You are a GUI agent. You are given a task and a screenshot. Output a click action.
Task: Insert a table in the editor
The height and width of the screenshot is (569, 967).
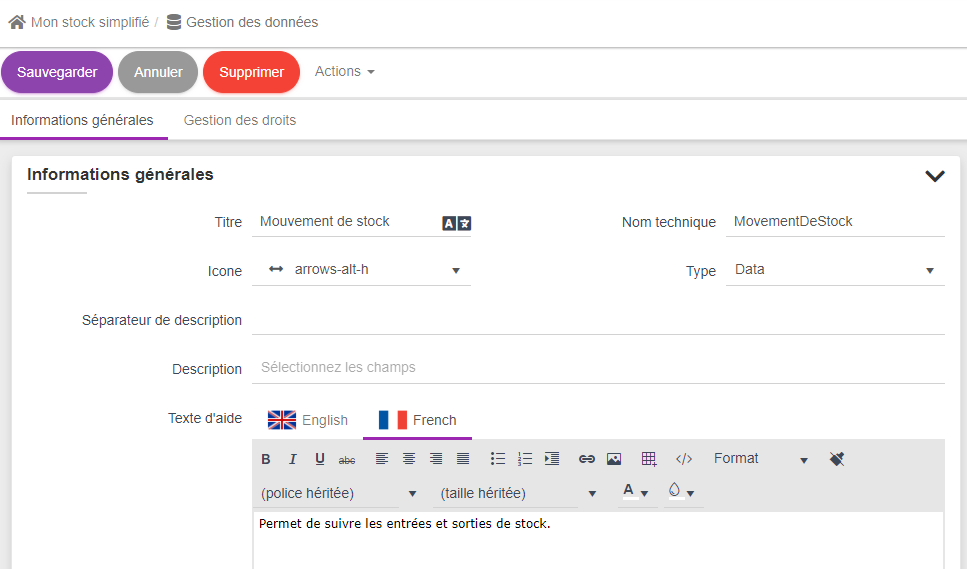coord(649,459)
